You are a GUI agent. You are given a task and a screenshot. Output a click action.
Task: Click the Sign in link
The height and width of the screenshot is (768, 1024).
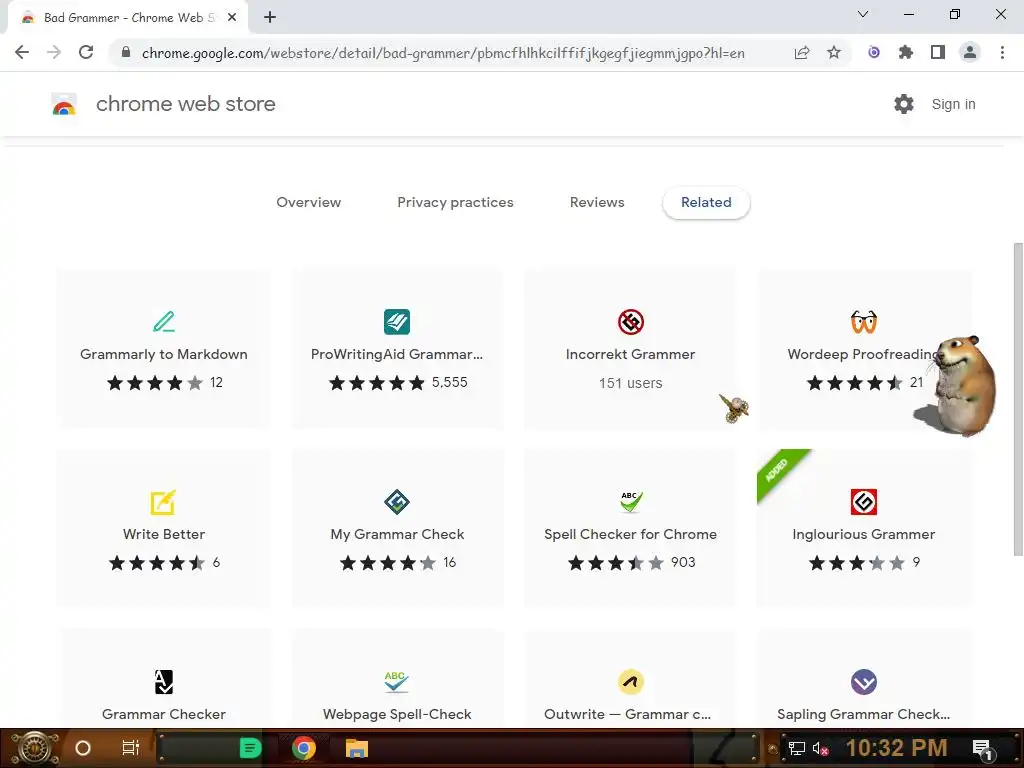click(953, 104)
